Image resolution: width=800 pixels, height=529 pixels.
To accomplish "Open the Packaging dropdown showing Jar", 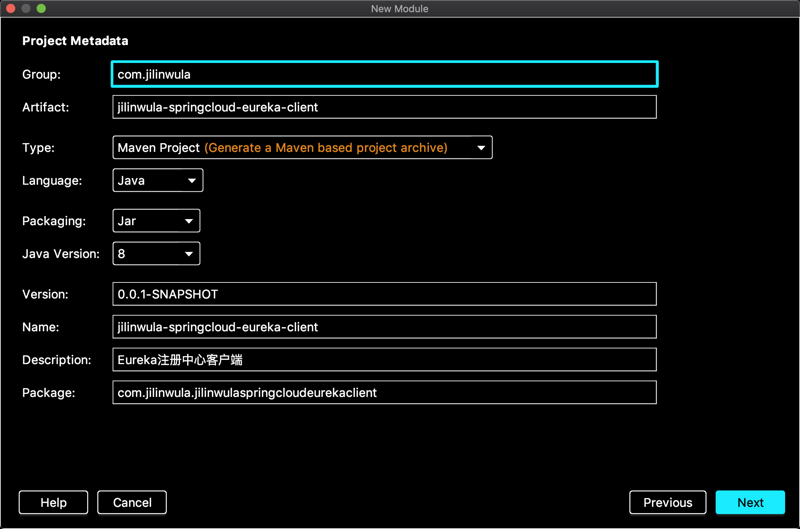I will tap(156, 221).
